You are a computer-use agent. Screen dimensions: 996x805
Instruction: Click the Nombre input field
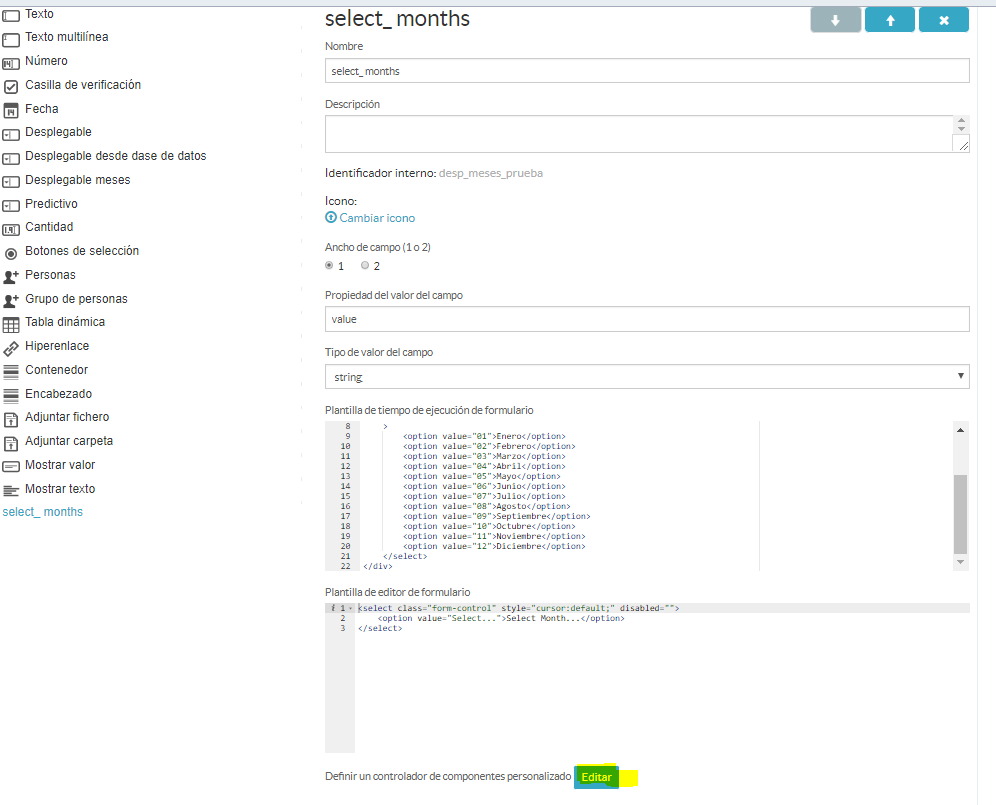[x=647, y=71]
